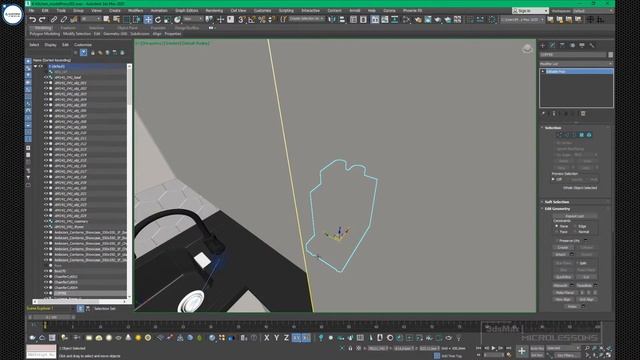Open the Select by Name dialog icon
The width and height of the screenshot is (640, 360).
point(116,20)
